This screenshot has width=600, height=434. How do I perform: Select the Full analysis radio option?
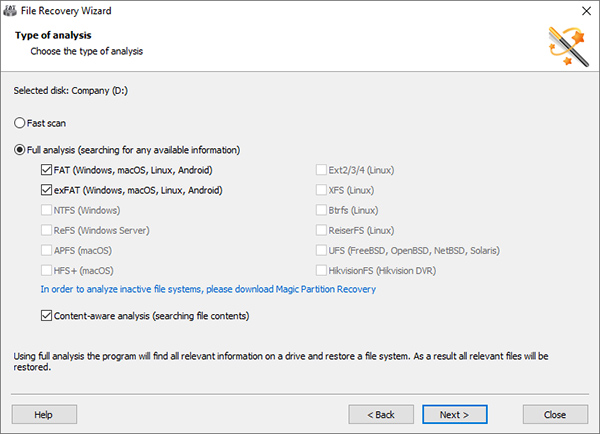[20, 150]
